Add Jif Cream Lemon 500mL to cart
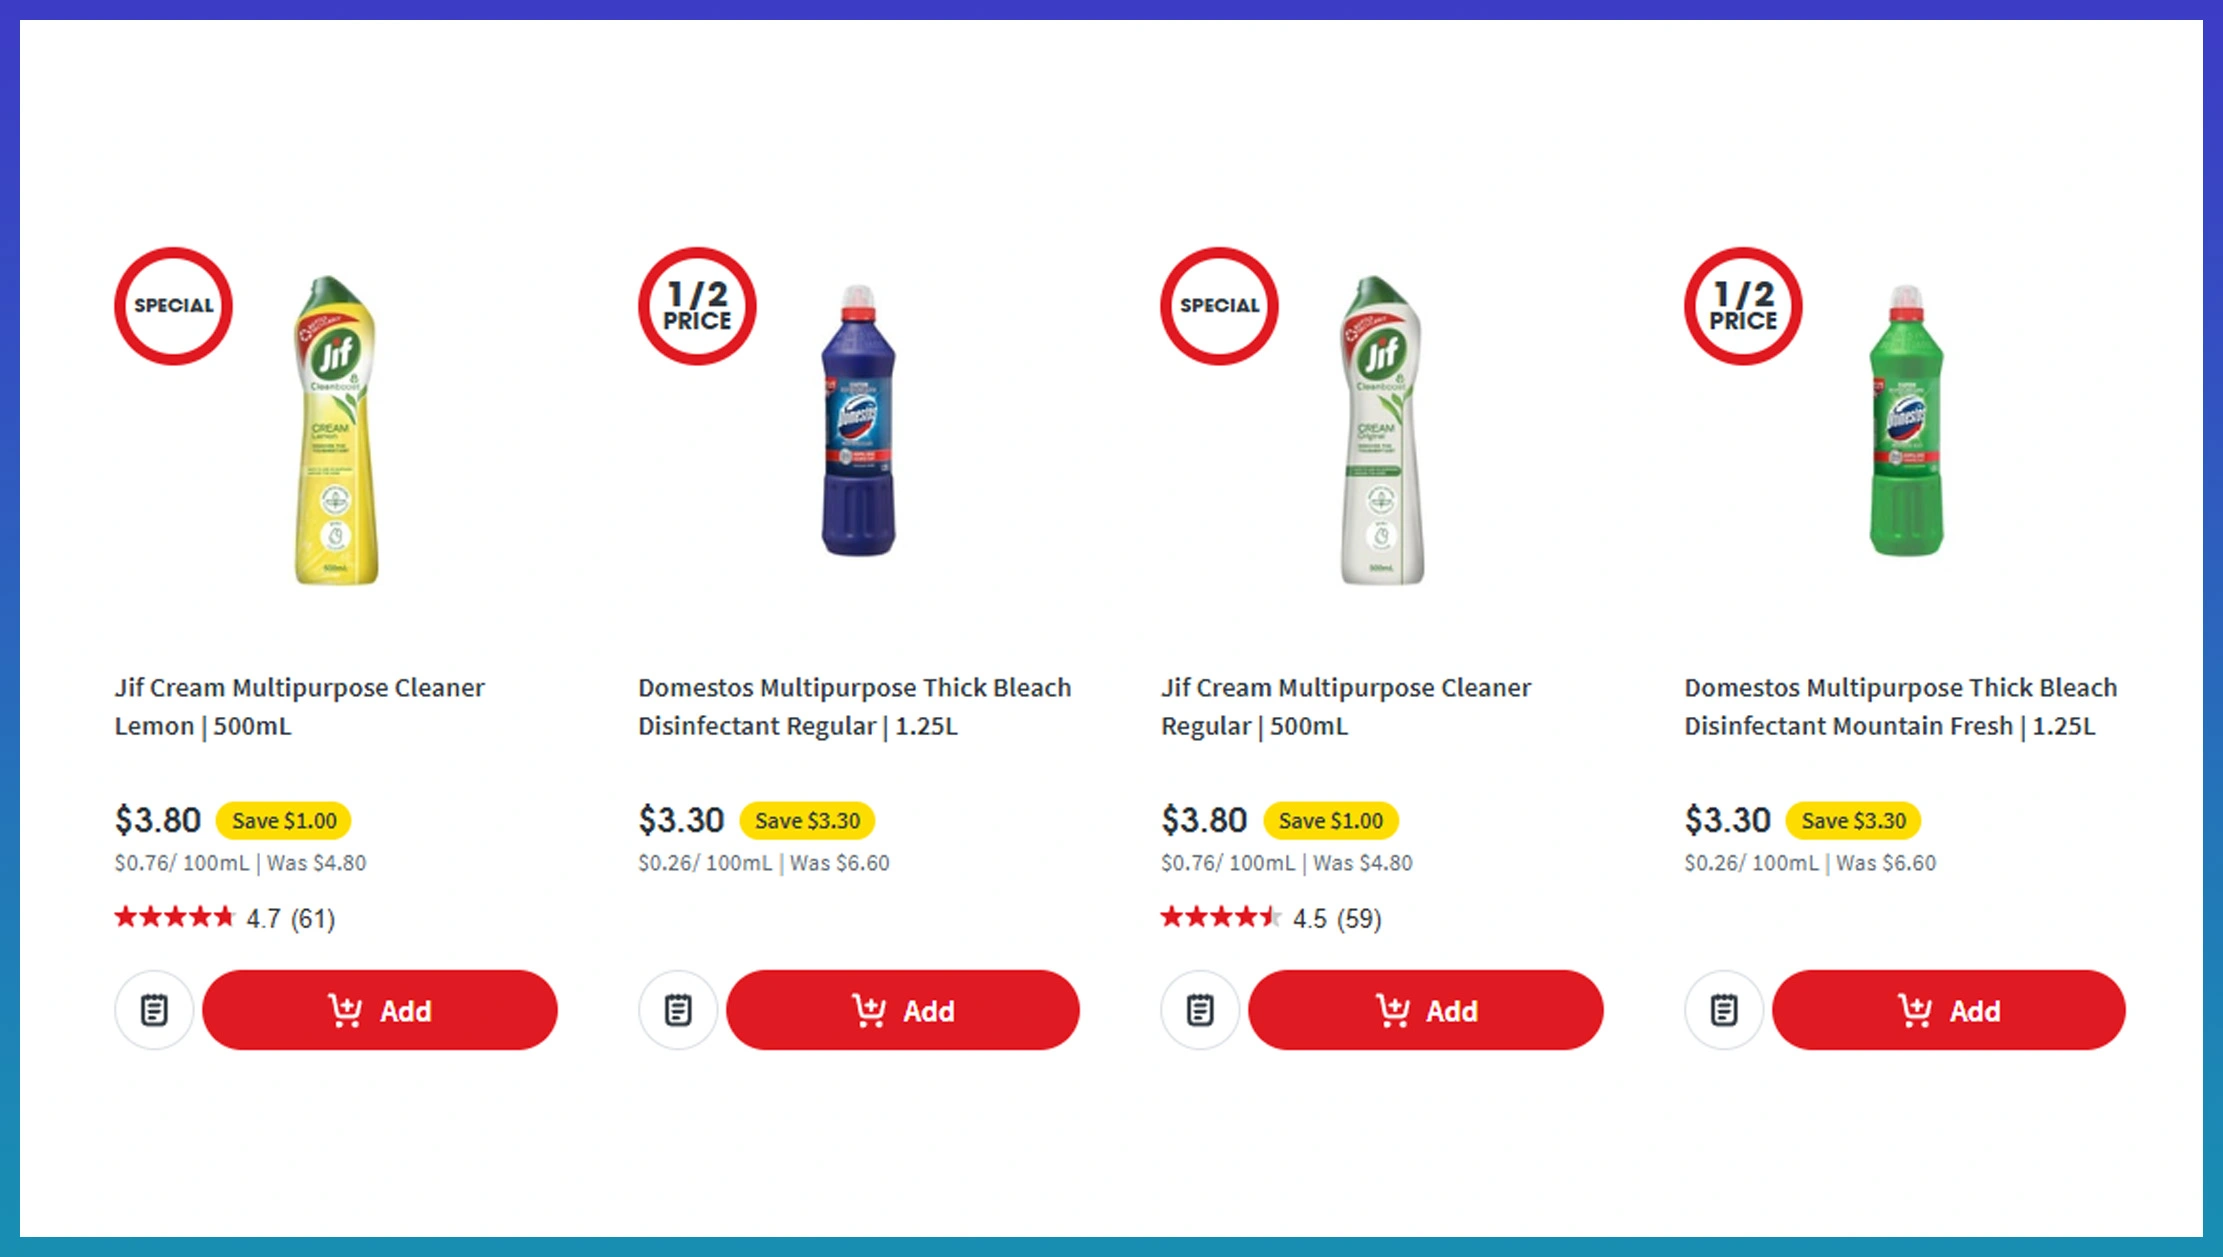This screenshot has width=2223, height=1257. [380, 1010]
